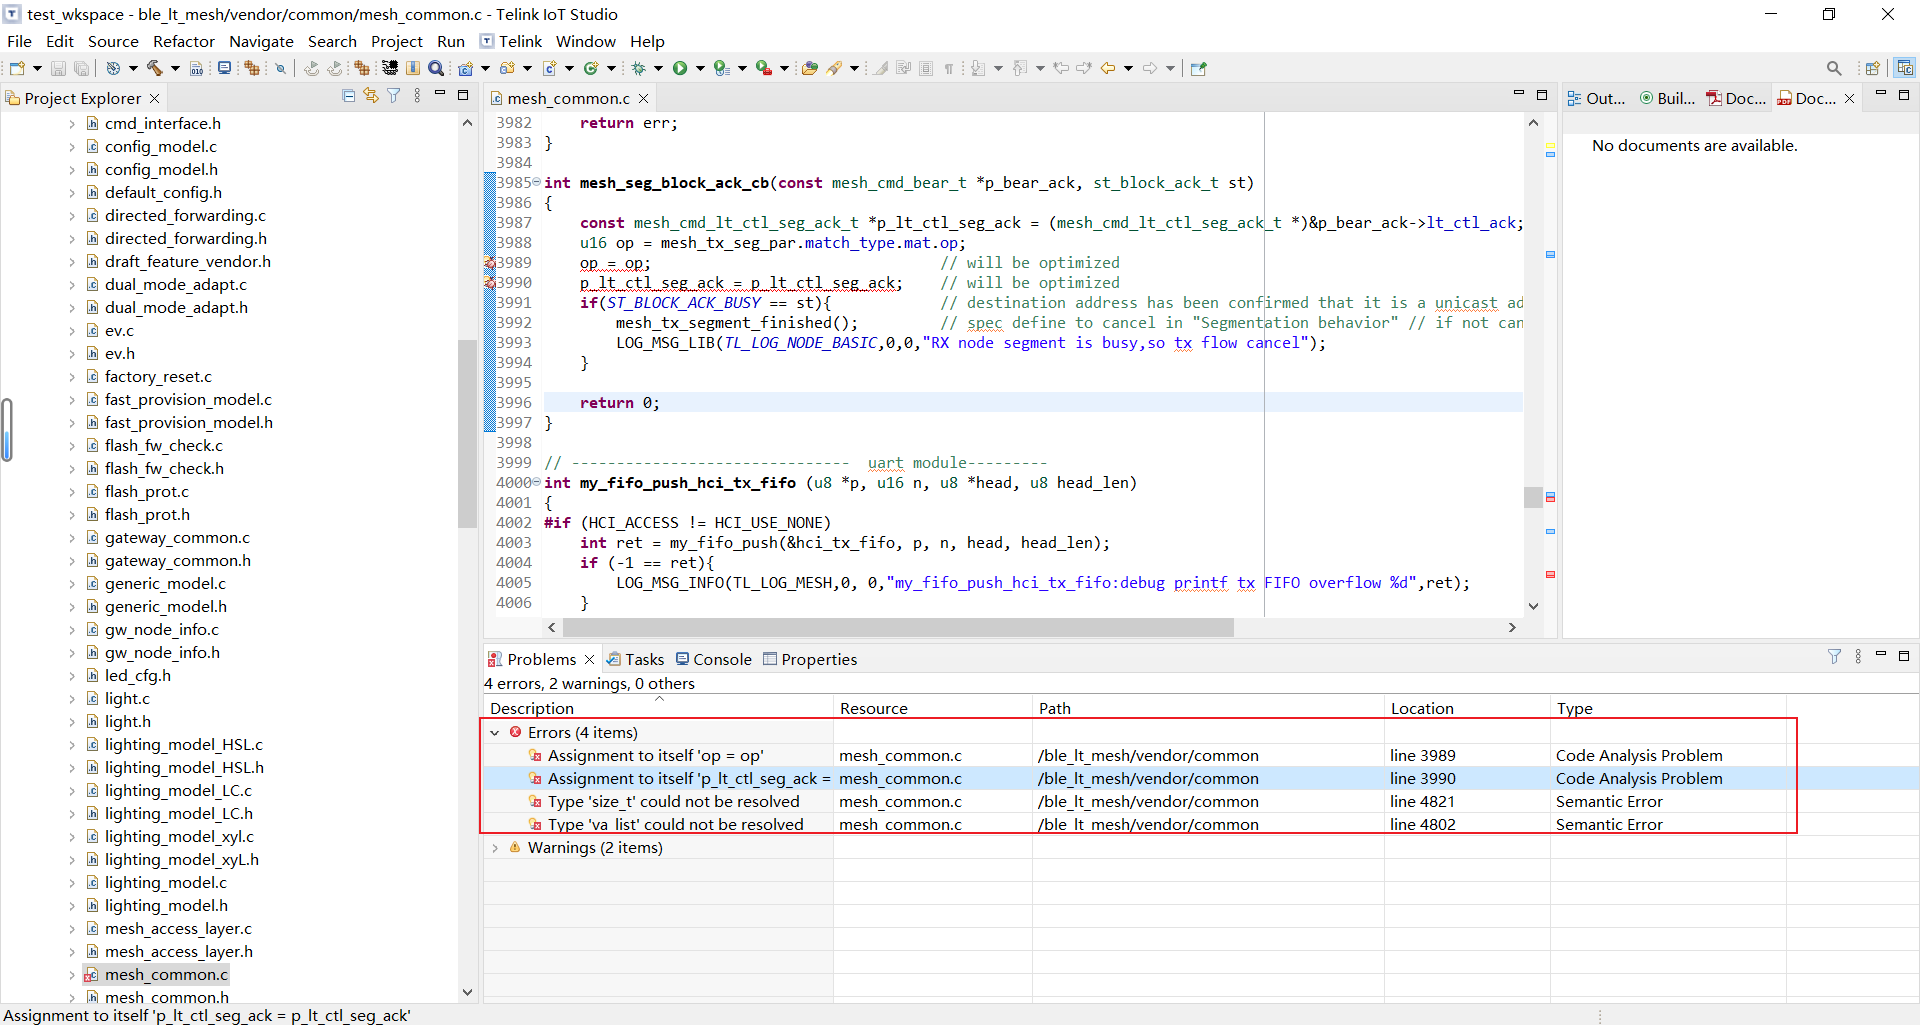This screenshot has width=1920, height=1025.
Task: Select gateway_common.c in Project Explorer
Action: coord(177,538)
